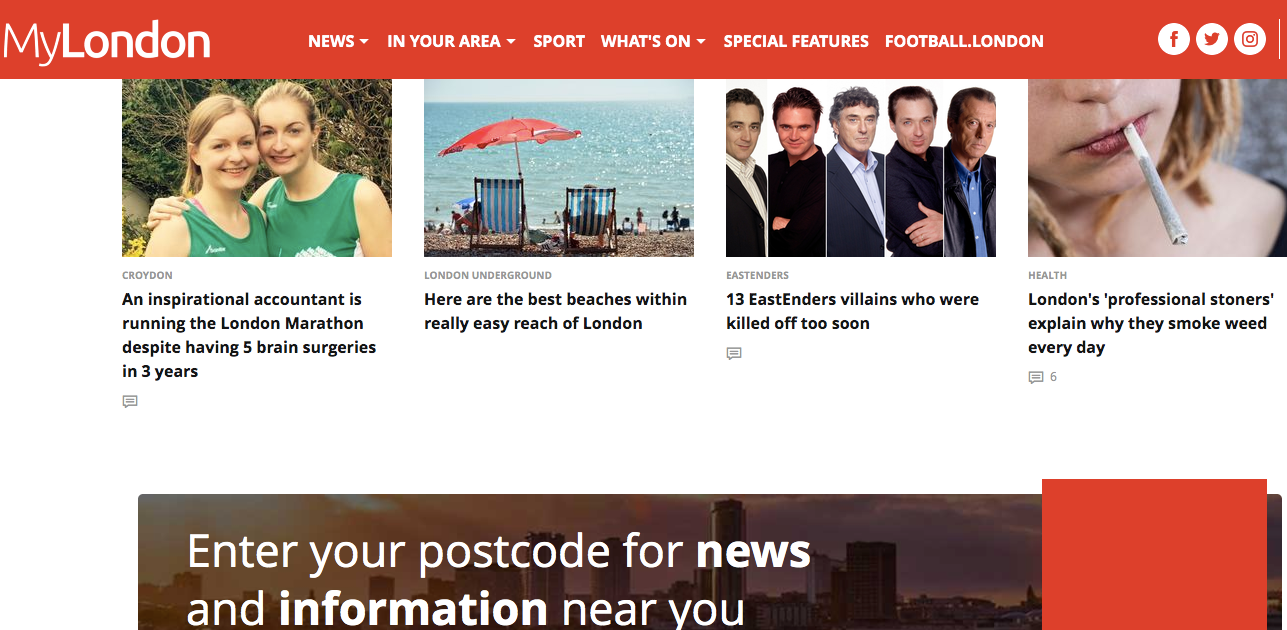Image resolution: width=1287 pixels, height=630 pixels.
Task: Expand the News dropdown menu
Action: (x=338, y=41)
